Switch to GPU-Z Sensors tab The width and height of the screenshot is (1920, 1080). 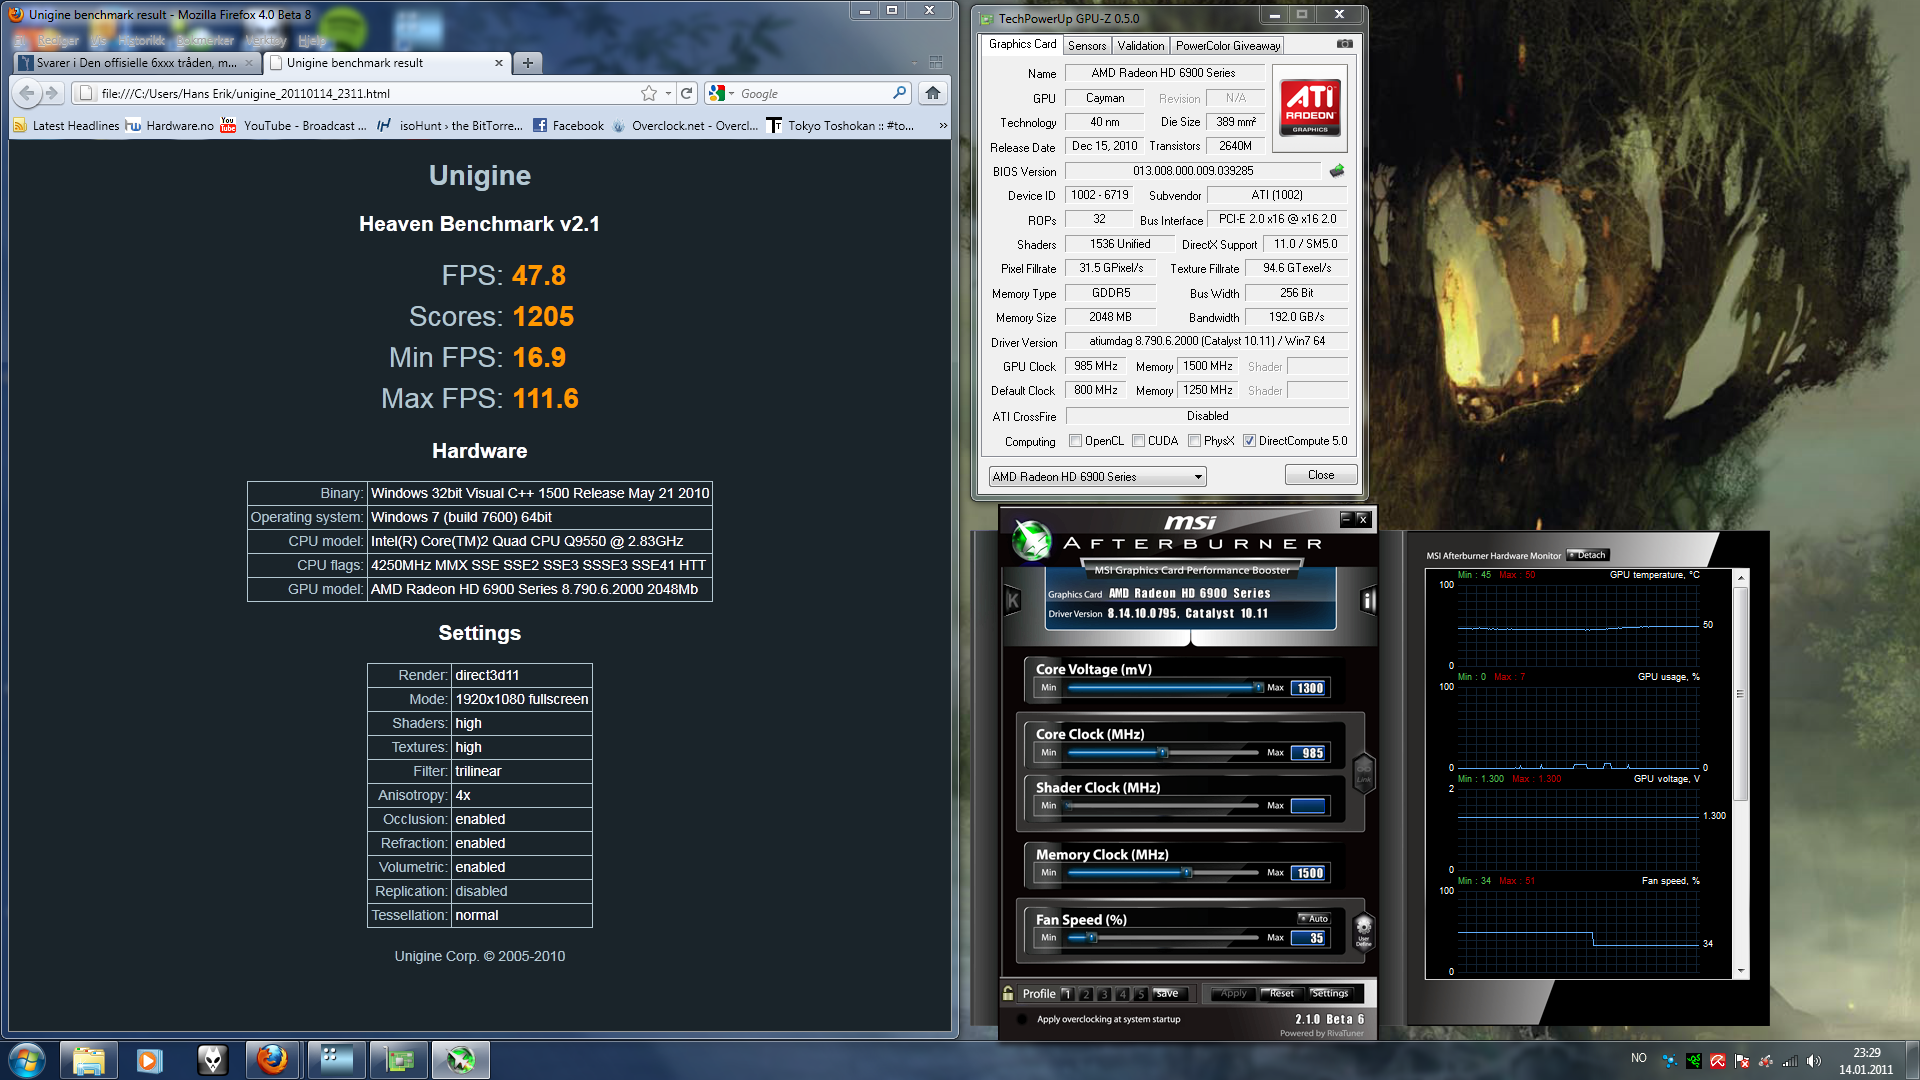[x=1086, y=46]
